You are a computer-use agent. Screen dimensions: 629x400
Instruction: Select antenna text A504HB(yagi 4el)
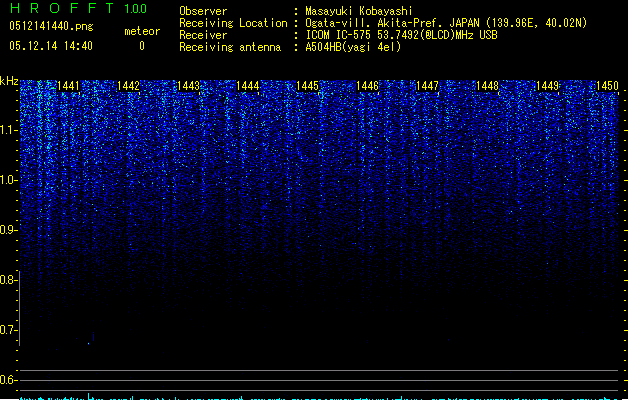pyautogui.click(x=353, y=47)
